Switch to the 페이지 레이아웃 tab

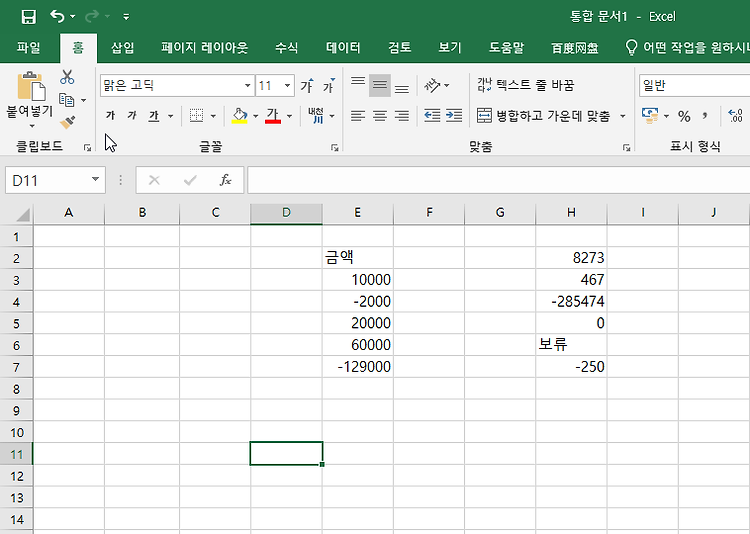[205, 48]
